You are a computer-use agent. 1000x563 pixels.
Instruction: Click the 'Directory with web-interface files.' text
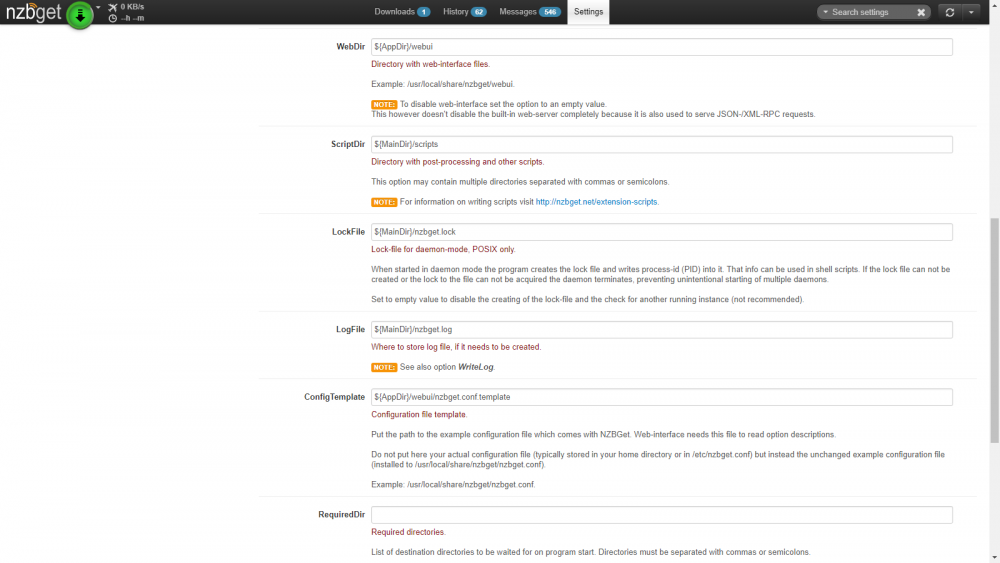pos(430,64)
